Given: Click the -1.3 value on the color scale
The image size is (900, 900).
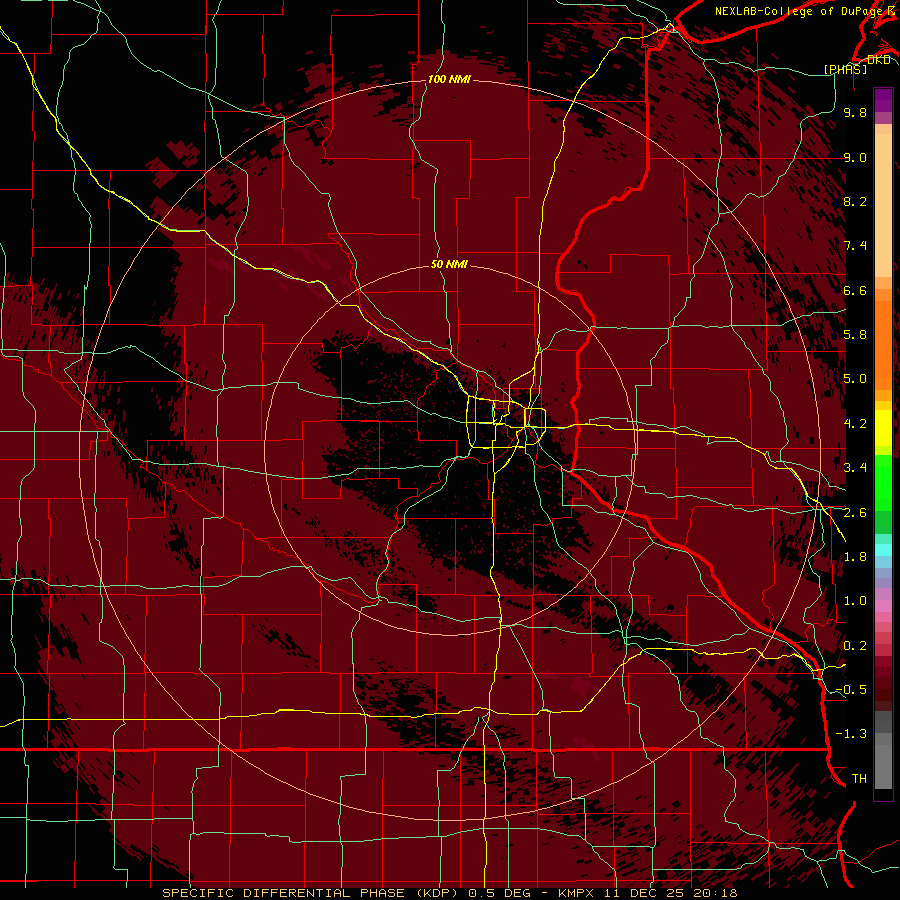Looking at the screenshot, I should tap(851, 735).
